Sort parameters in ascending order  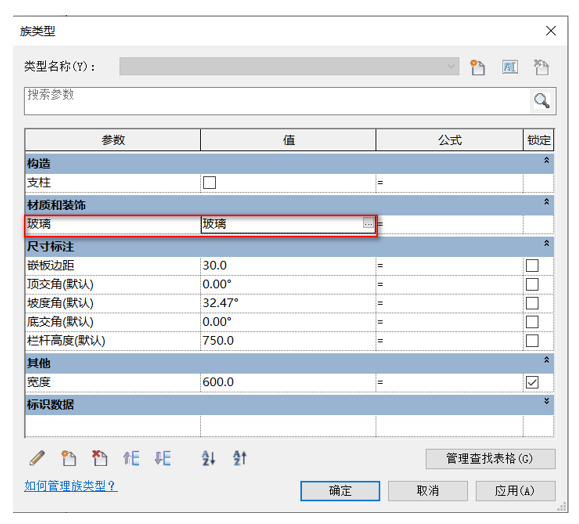point(209,458)
